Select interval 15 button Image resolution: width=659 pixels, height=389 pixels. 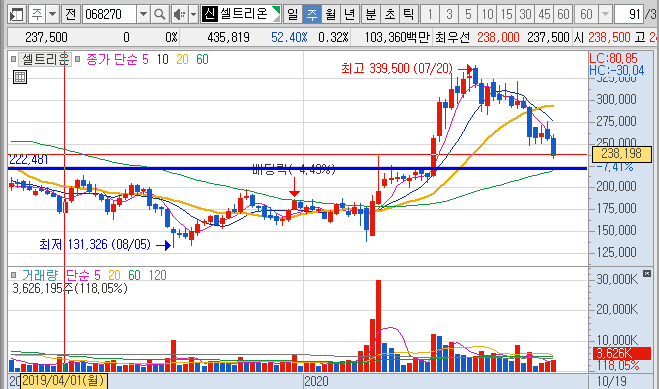tap(506, 14)
